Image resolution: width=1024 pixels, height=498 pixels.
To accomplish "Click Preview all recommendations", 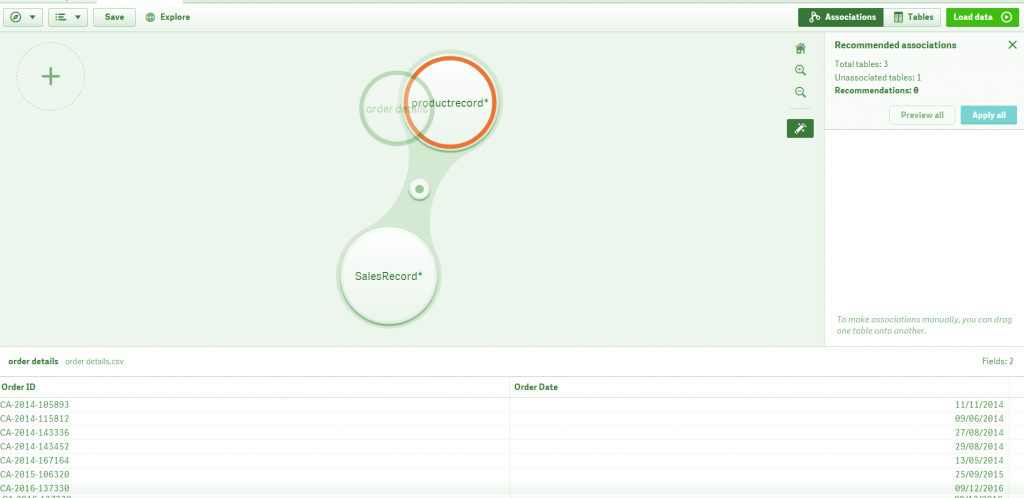I will [x=922, y=115].
